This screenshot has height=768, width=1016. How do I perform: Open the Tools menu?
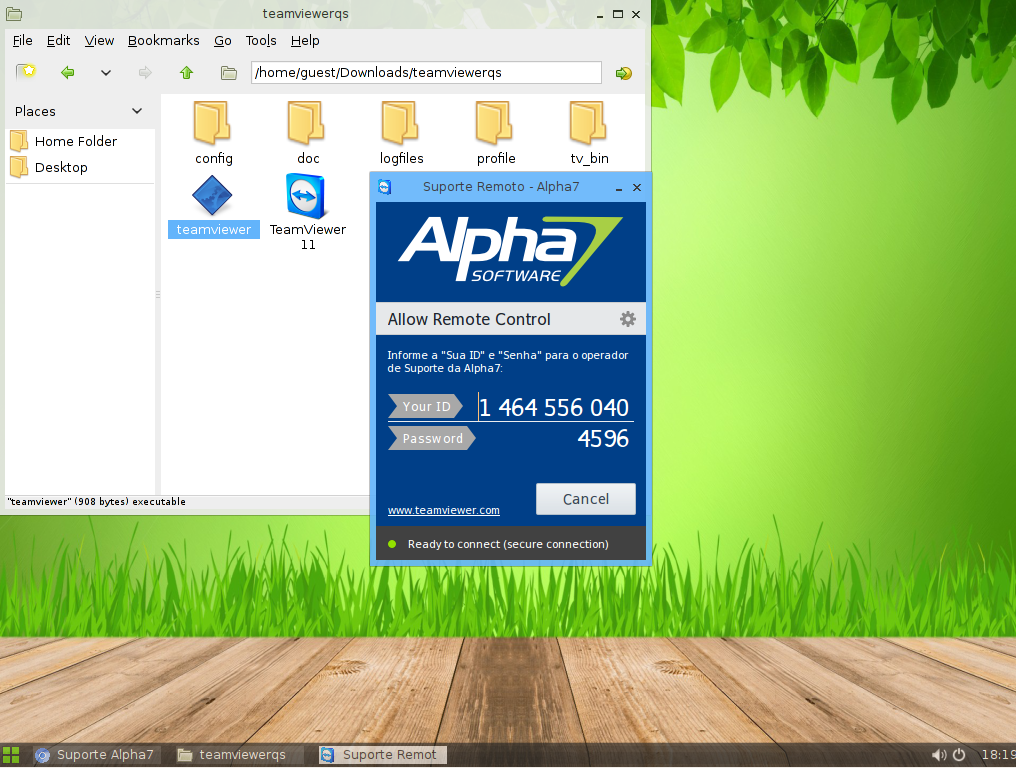click(x=261, y=40)
